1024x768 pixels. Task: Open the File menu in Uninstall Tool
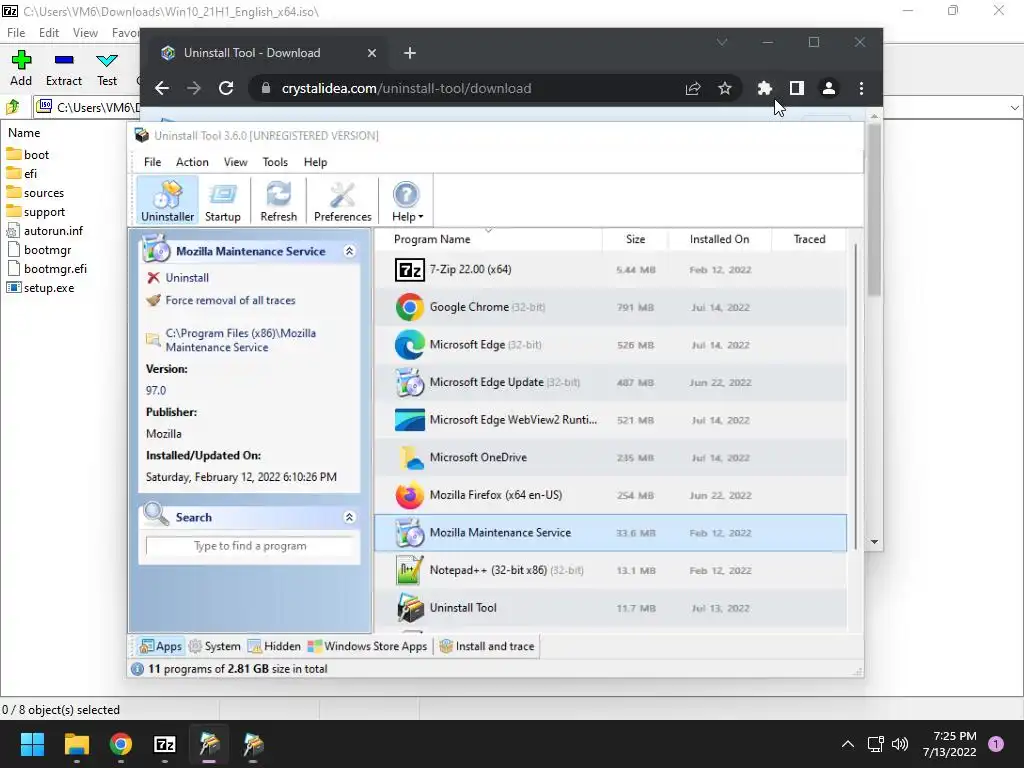point(152,162)
